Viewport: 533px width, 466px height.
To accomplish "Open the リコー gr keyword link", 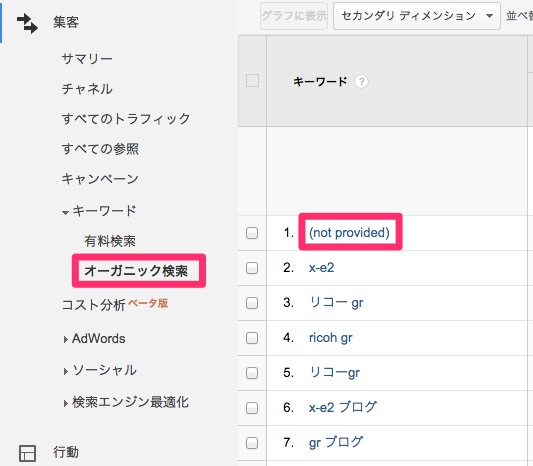I will click(336, 303).
